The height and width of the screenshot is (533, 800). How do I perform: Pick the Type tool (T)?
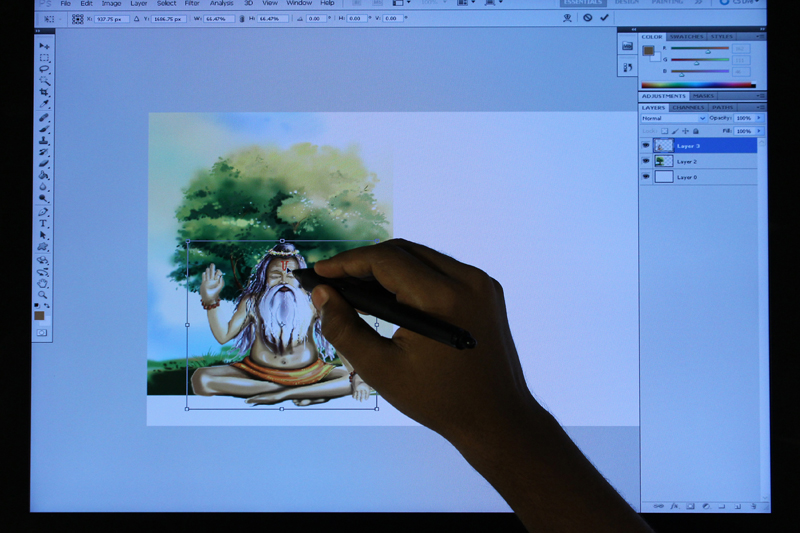(x=44, y=223)
